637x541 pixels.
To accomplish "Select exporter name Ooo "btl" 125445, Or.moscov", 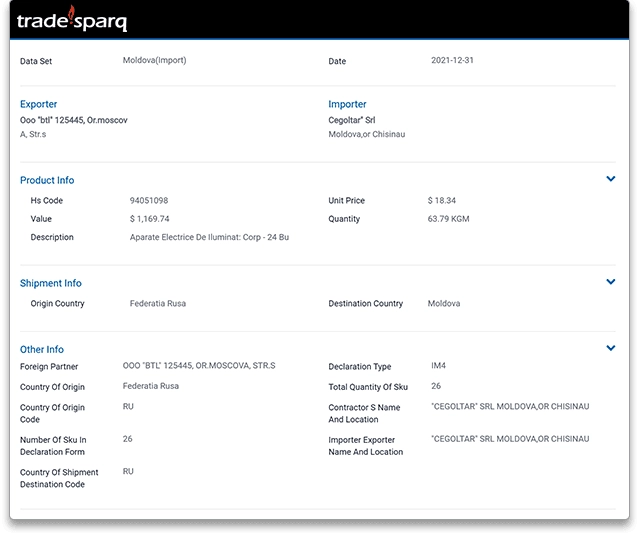I will point(74,120).
